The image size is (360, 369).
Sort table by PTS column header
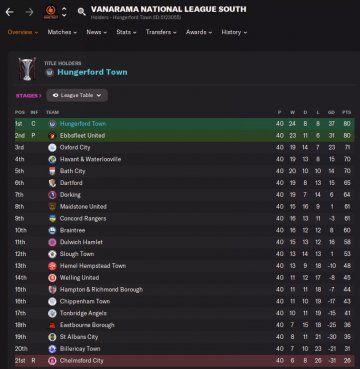[346, 112]
